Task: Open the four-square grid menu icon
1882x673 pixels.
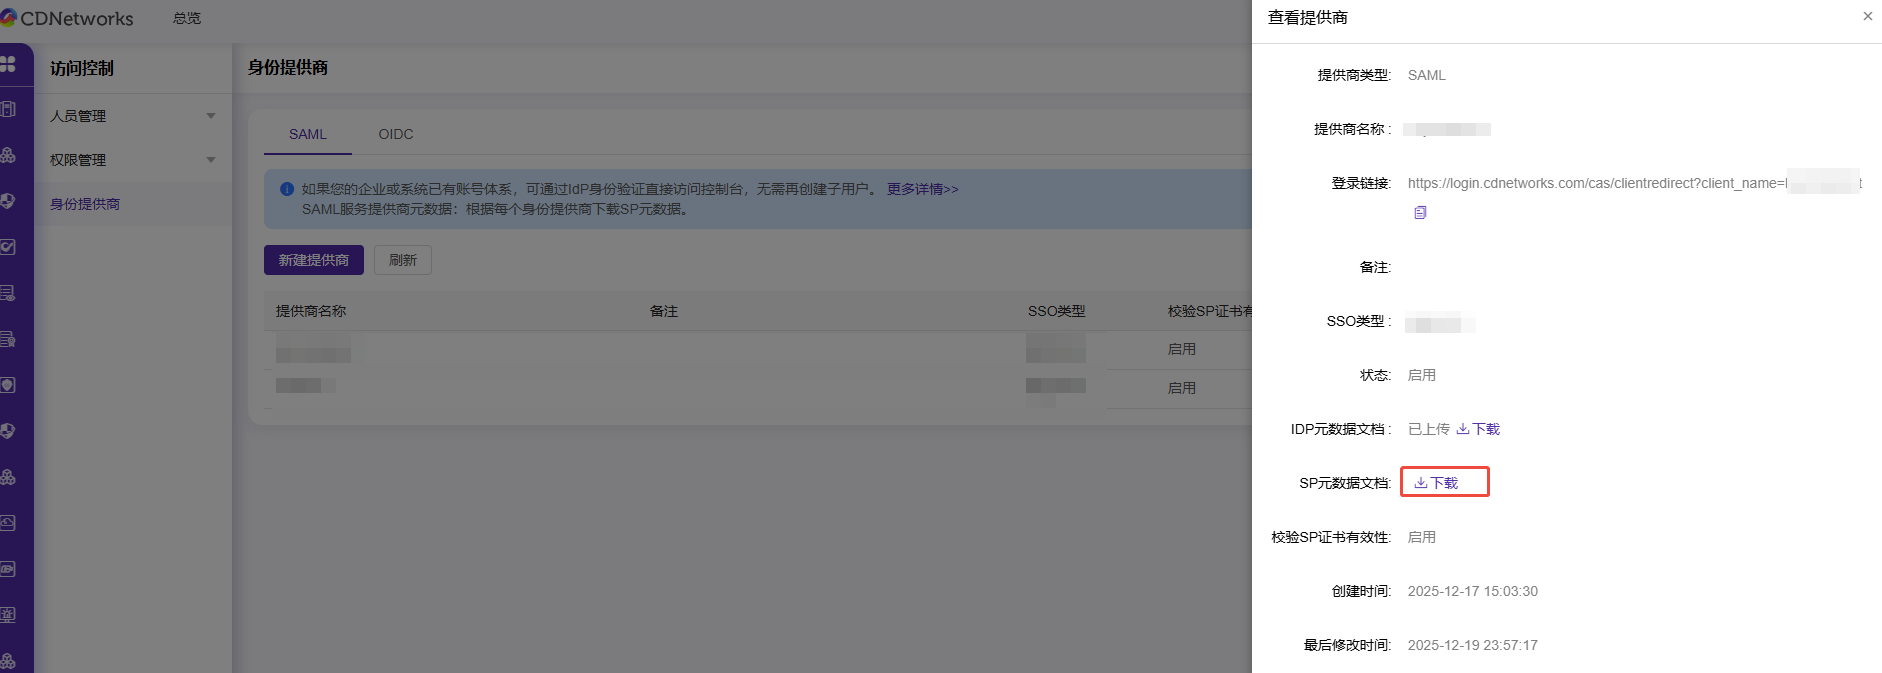Action: point(8,64)
